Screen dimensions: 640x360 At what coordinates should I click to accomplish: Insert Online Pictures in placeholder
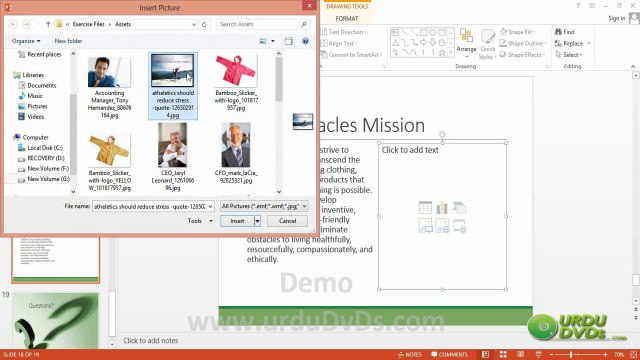pyautogui.click(x=442, y=225)
